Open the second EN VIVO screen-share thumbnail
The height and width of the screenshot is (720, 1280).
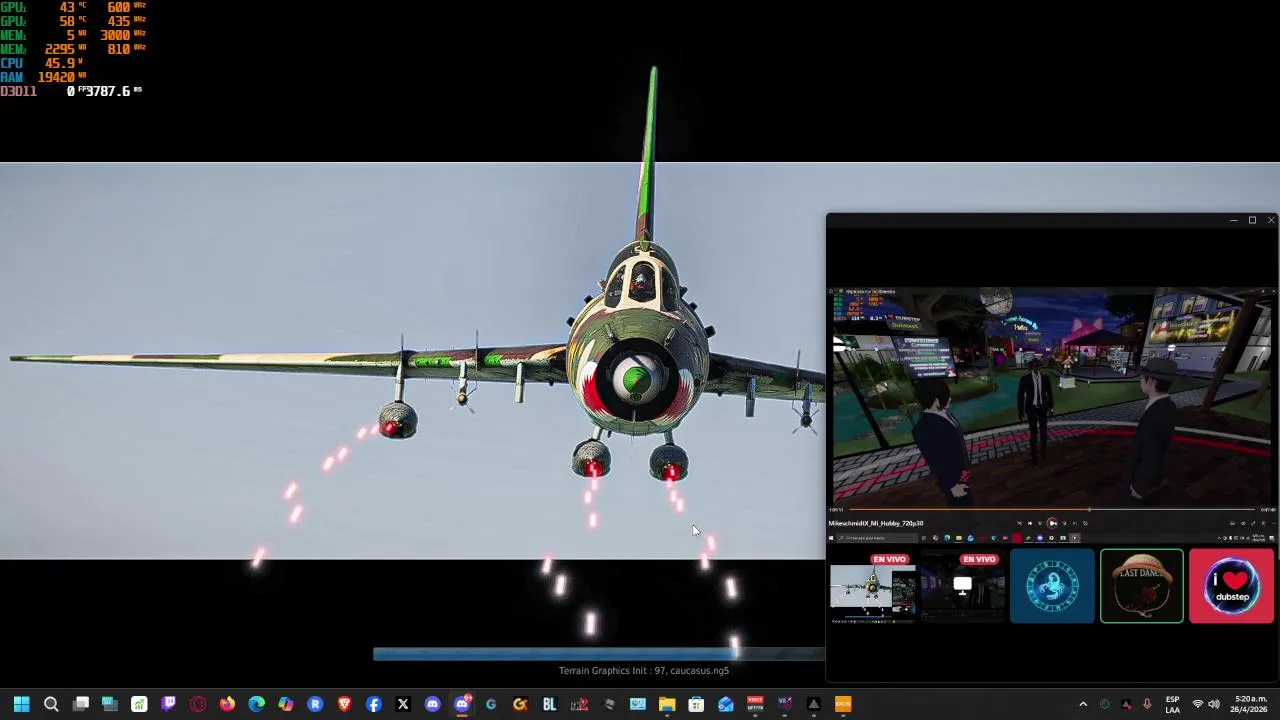tap(962, 587)
